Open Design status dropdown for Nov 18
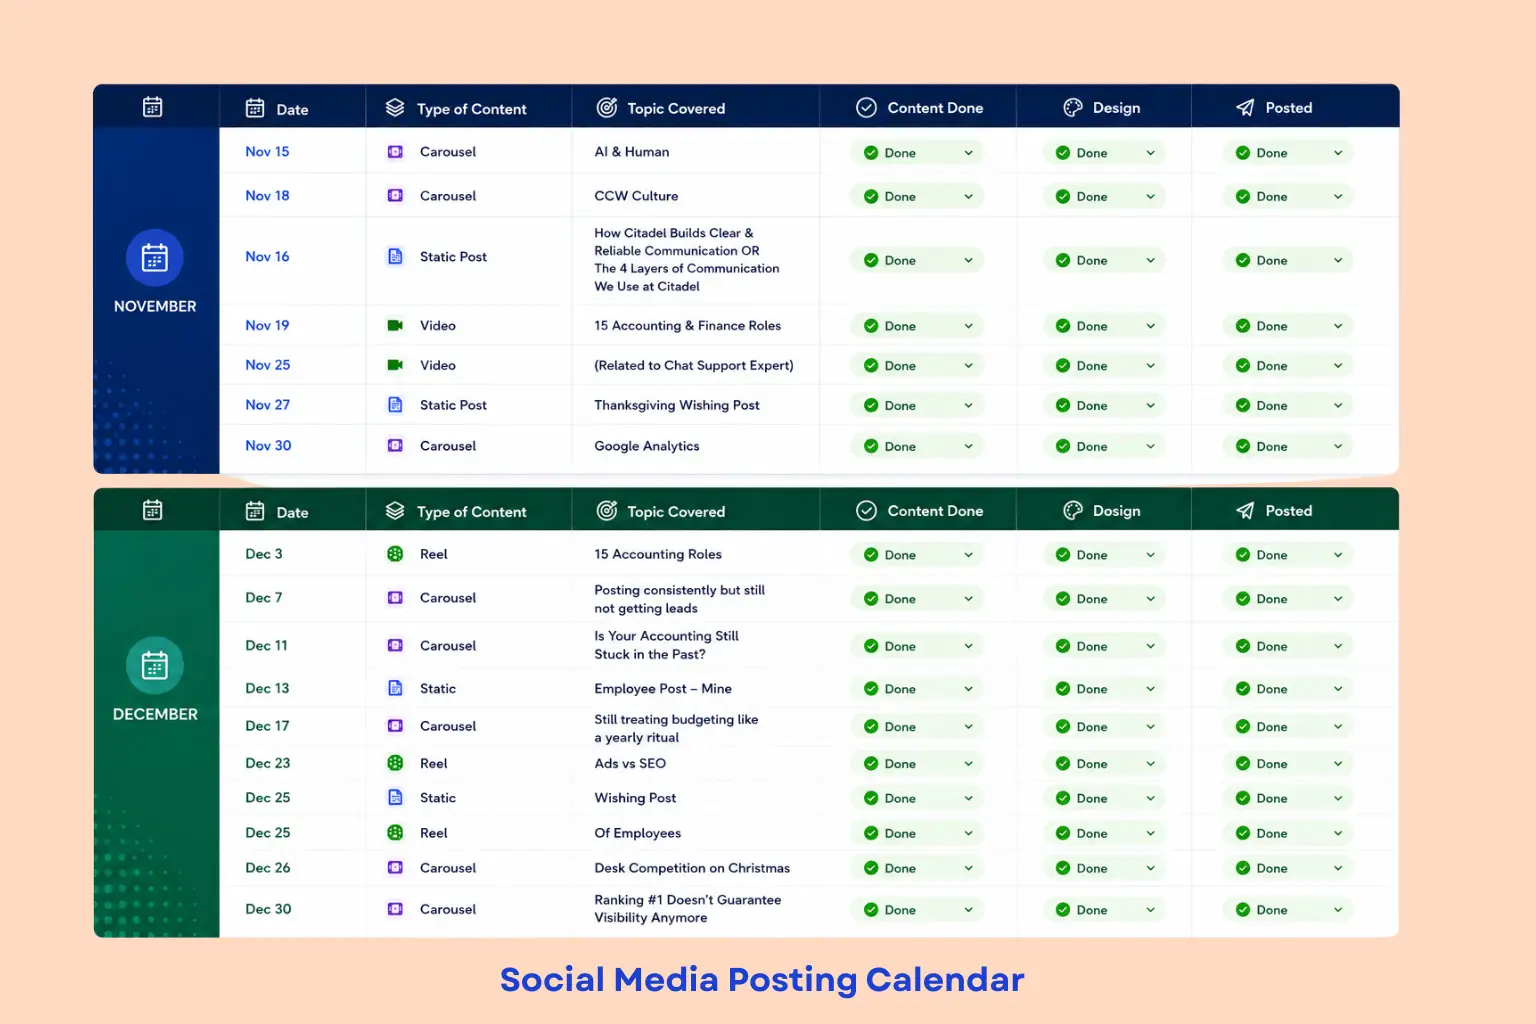Screen dimensions: 1536x1024 coord(1104,197)
